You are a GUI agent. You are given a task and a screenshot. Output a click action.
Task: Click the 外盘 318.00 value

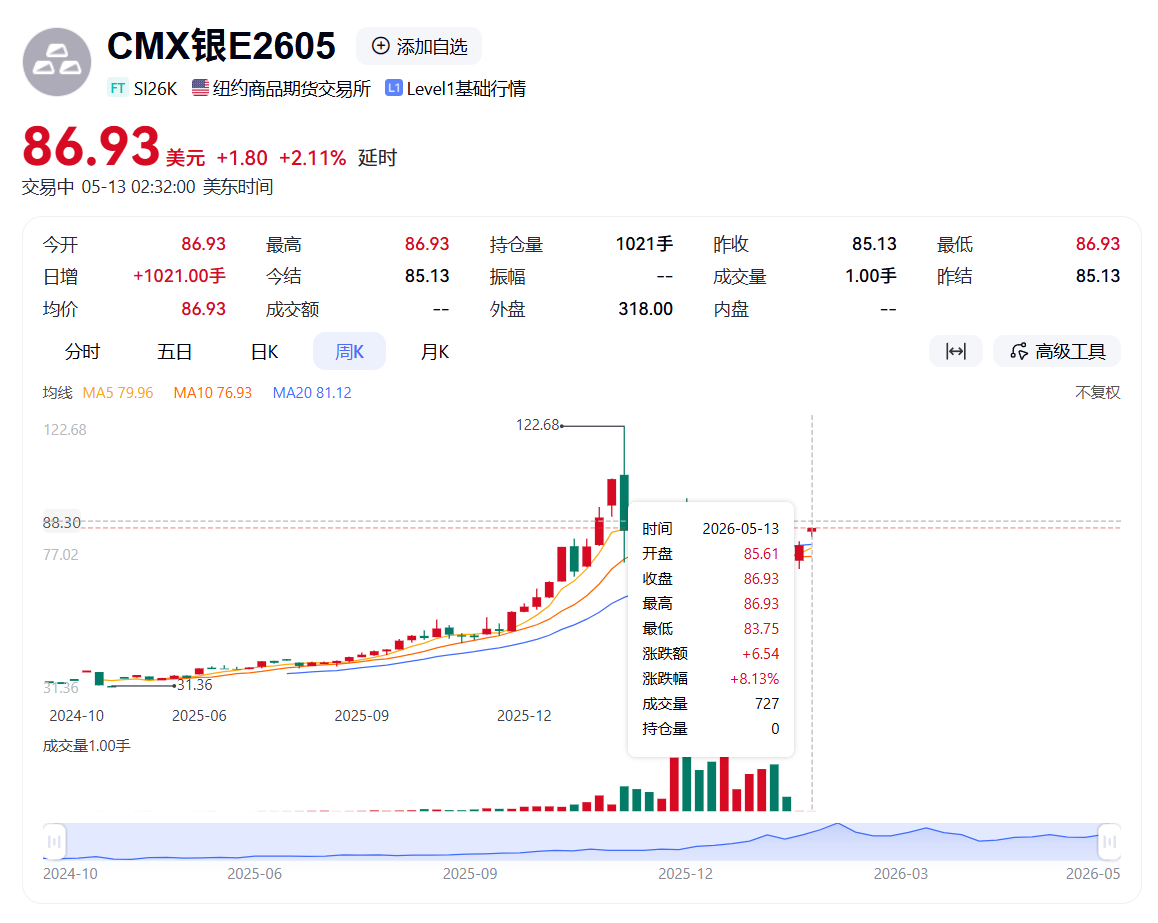tap(645, 309)
